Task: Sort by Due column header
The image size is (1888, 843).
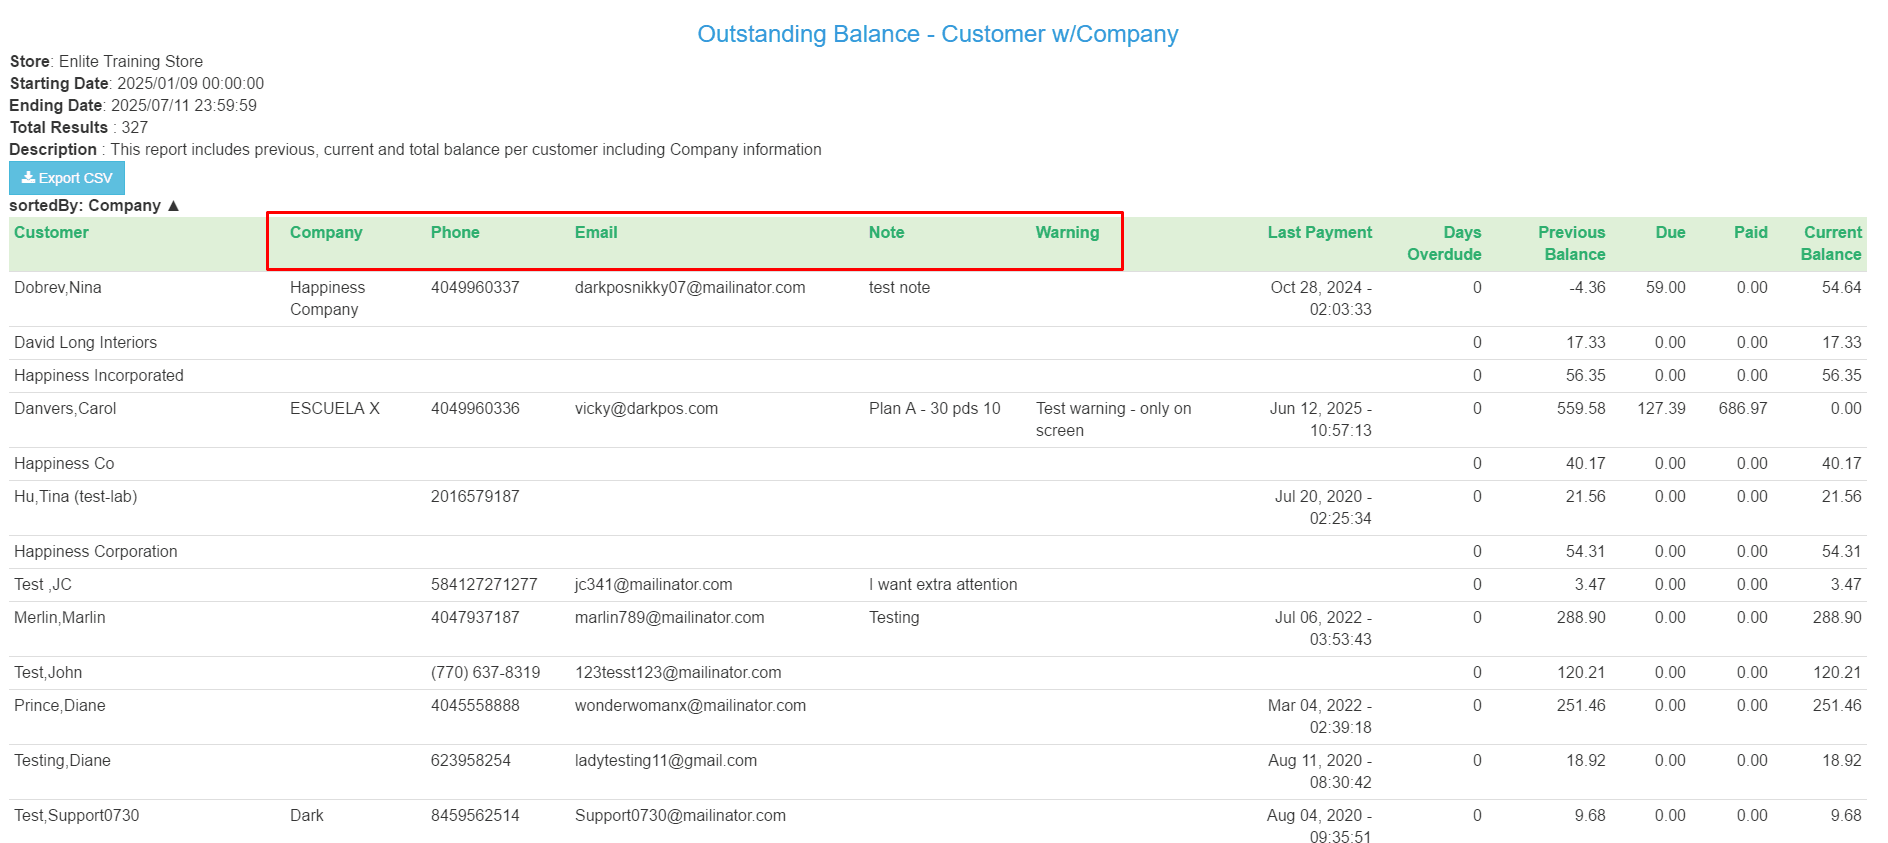Action: coord(1670,232)
